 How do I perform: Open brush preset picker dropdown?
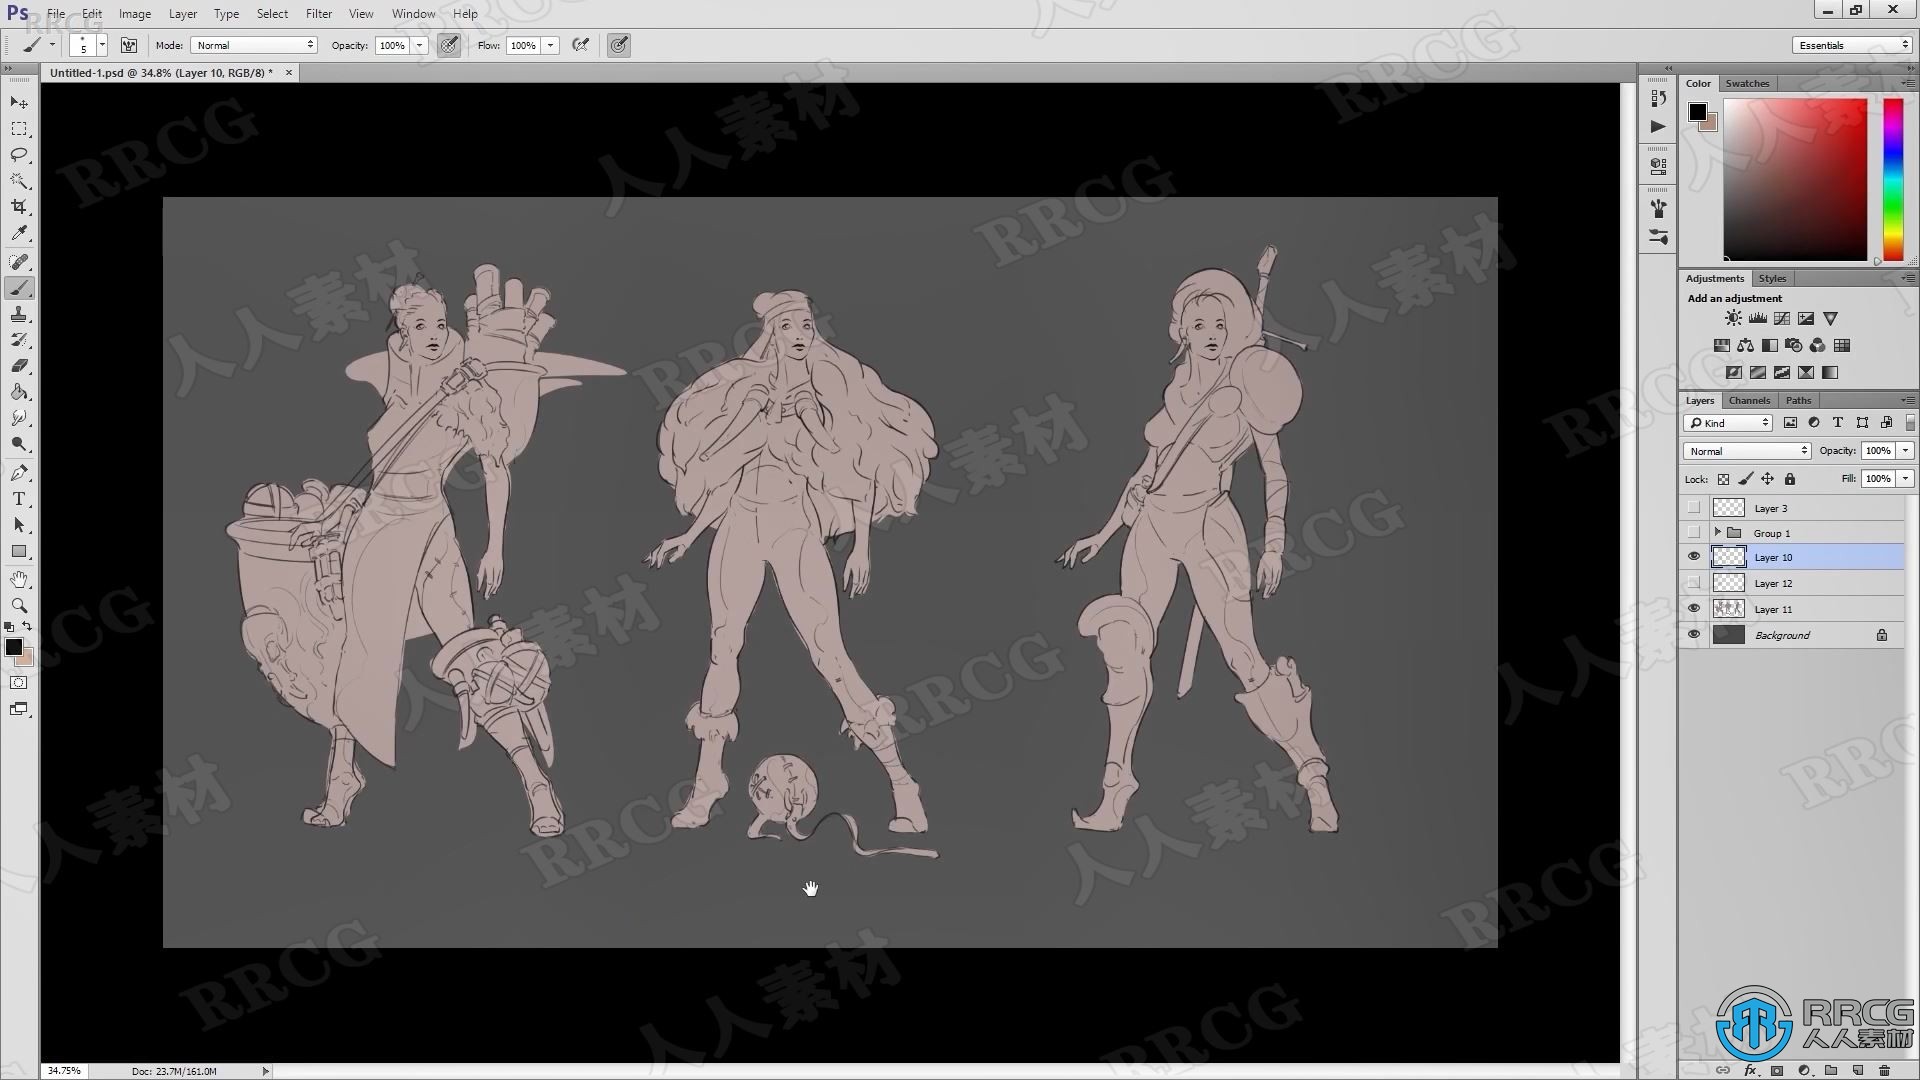pyautogui.click(x=102, y=45)
